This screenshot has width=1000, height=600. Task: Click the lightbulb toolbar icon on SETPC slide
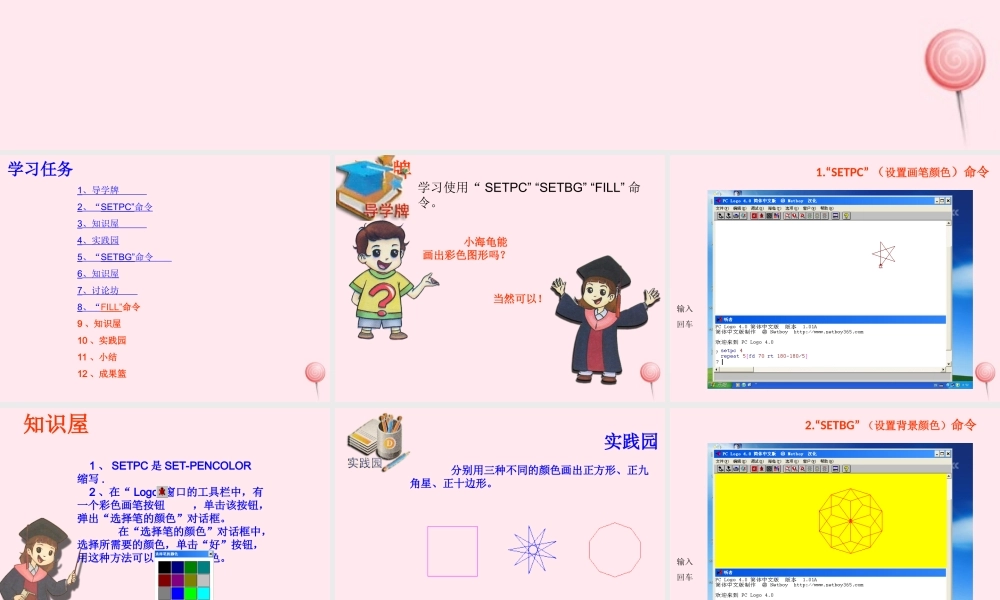coord(846,216)
